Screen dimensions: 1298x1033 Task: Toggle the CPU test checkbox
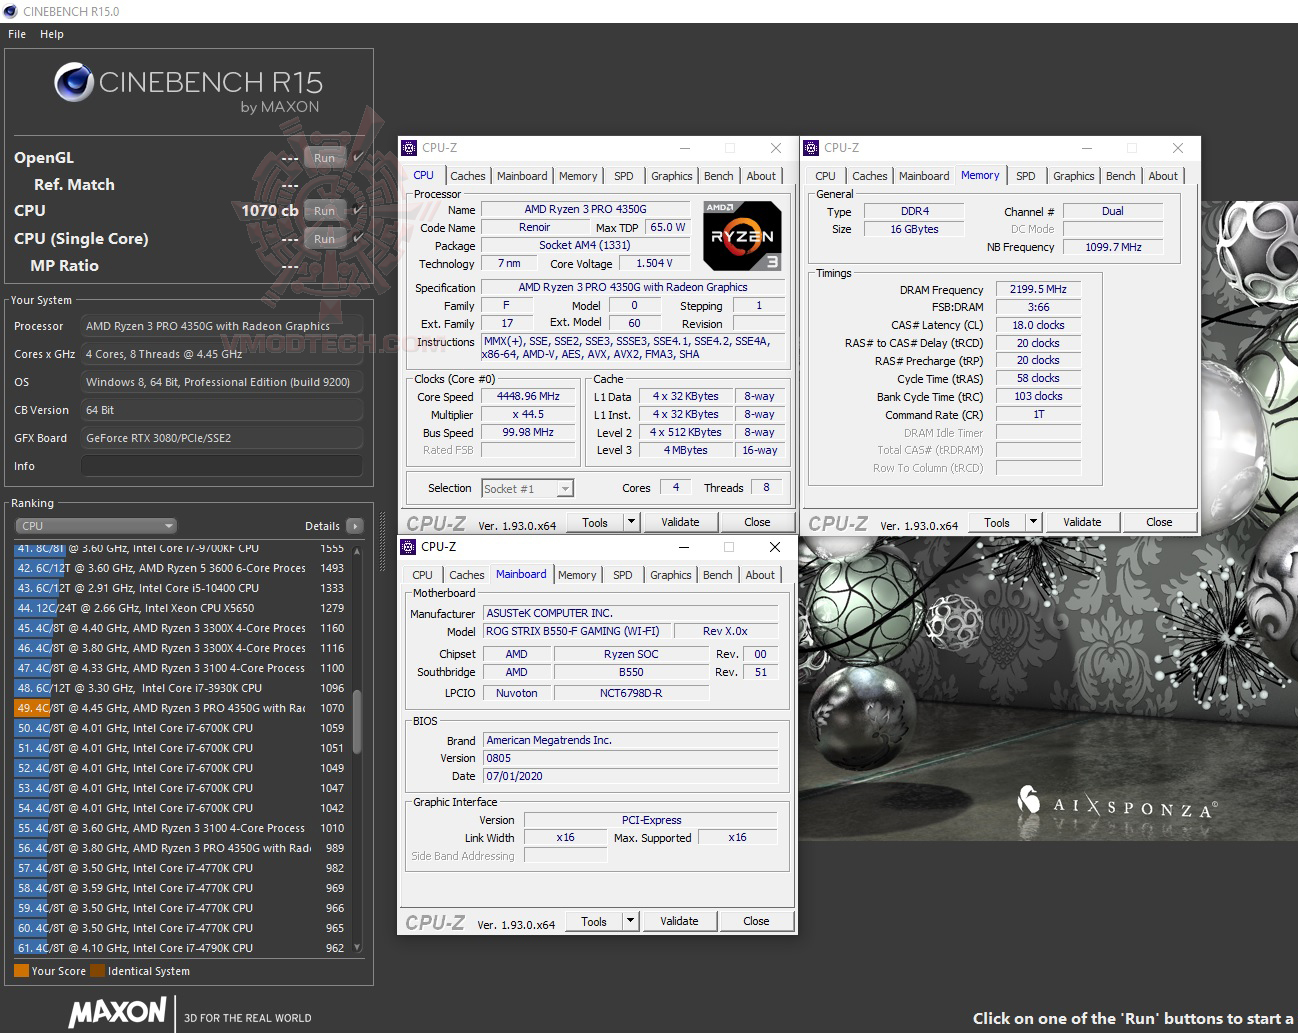(x=358, y=210)
